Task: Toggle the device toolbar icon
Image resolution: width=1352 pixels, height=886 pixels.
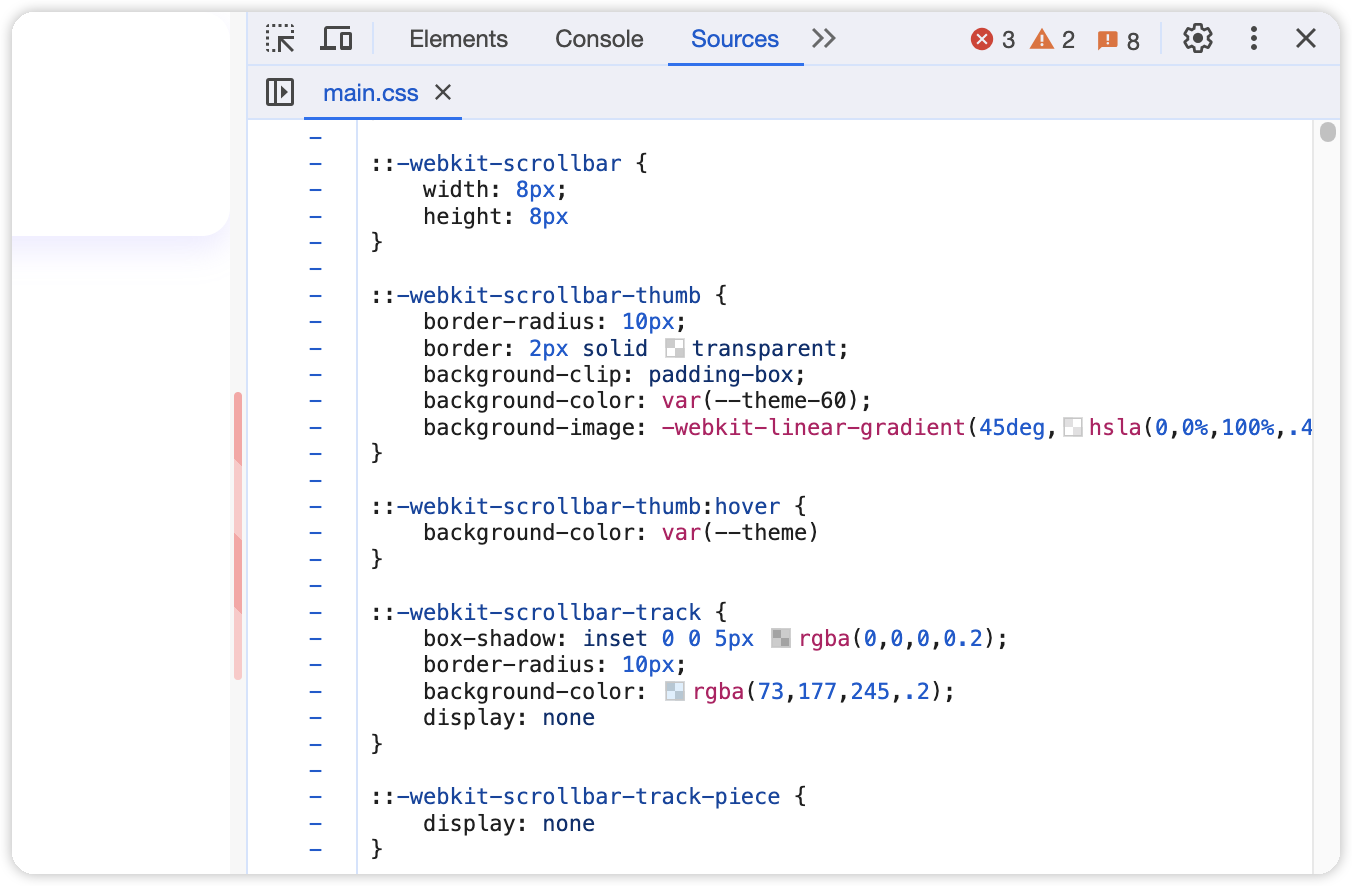Action: point(336,39)
